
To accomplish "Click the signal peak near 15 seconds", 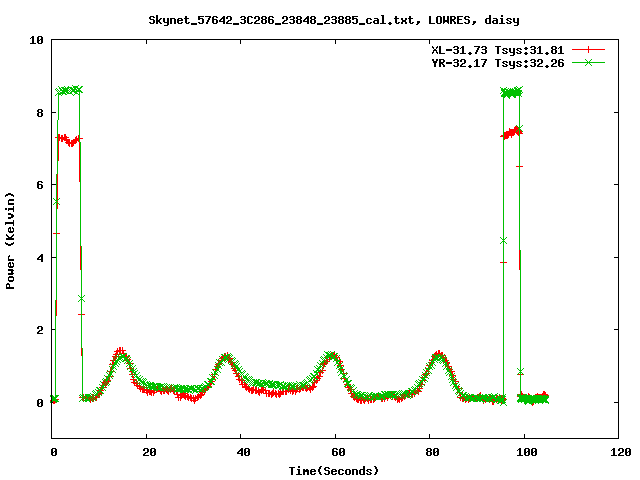I will pyautogui.click(x=120, y=354).
